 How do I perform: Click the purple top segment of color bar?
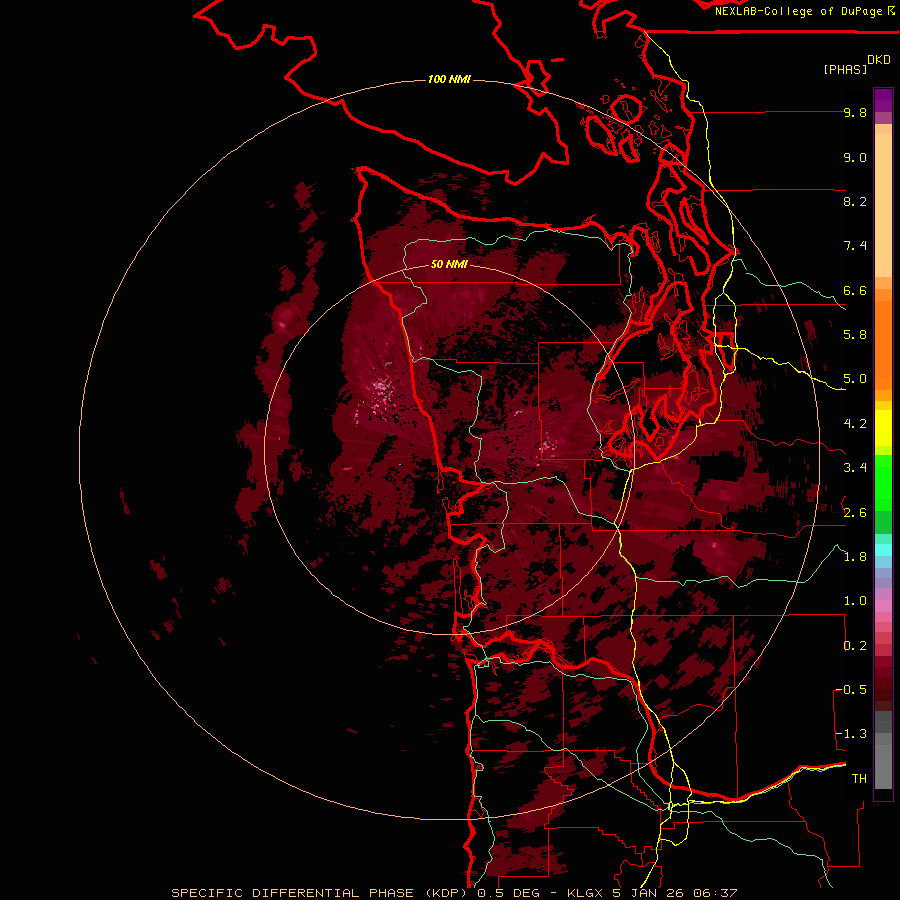point(883,100)
